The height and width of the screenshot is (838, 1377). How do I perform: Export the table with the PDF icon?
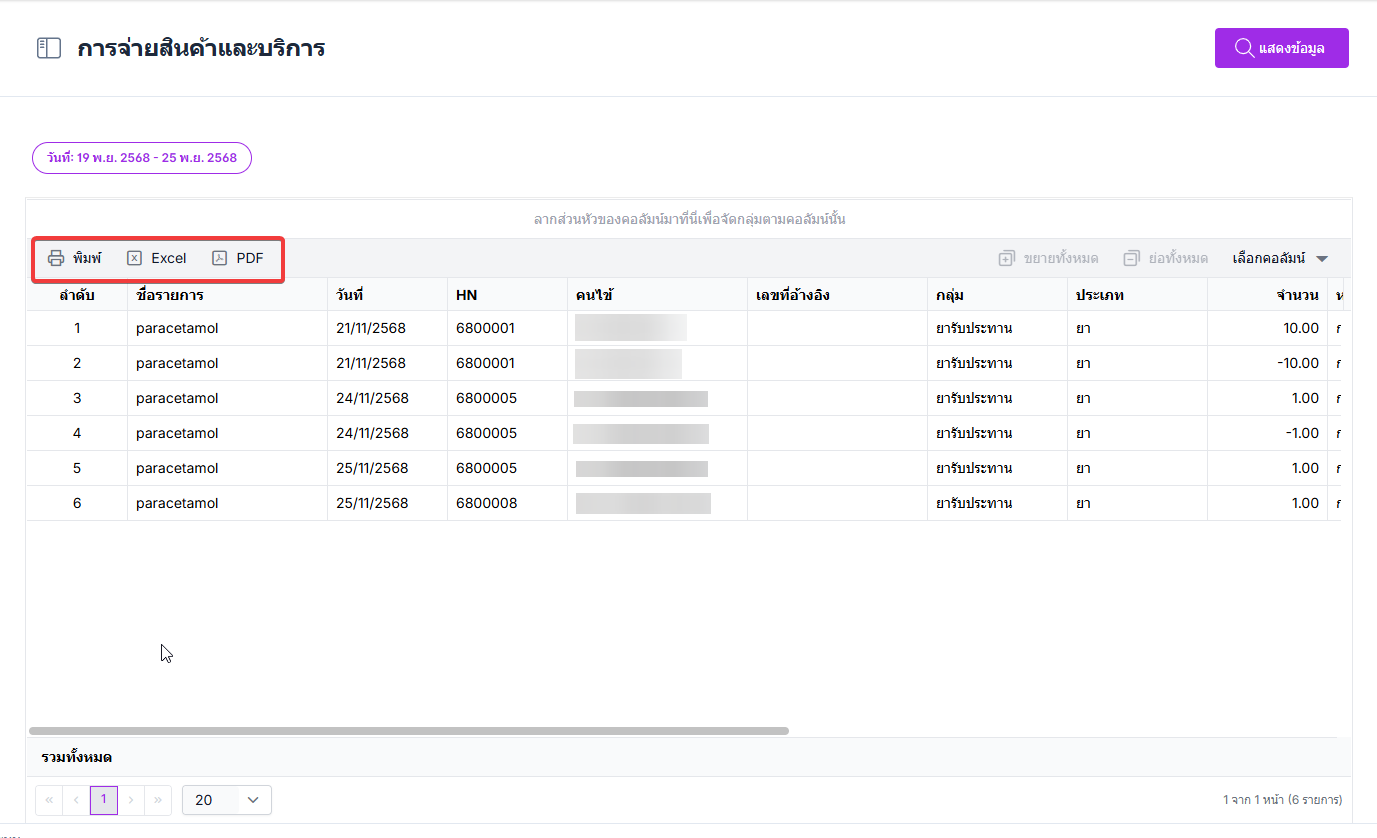(x=220, y=258)
